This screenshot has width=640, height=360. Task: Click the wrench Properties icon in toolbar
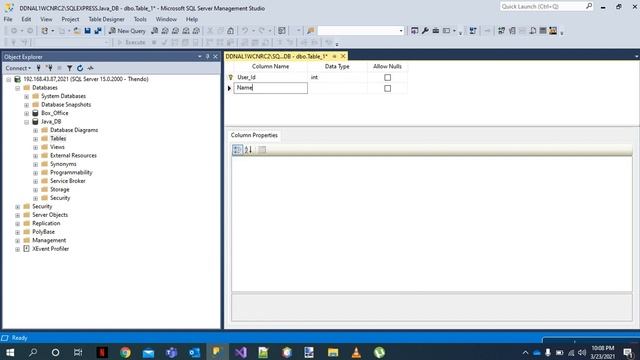pos(425,31)
